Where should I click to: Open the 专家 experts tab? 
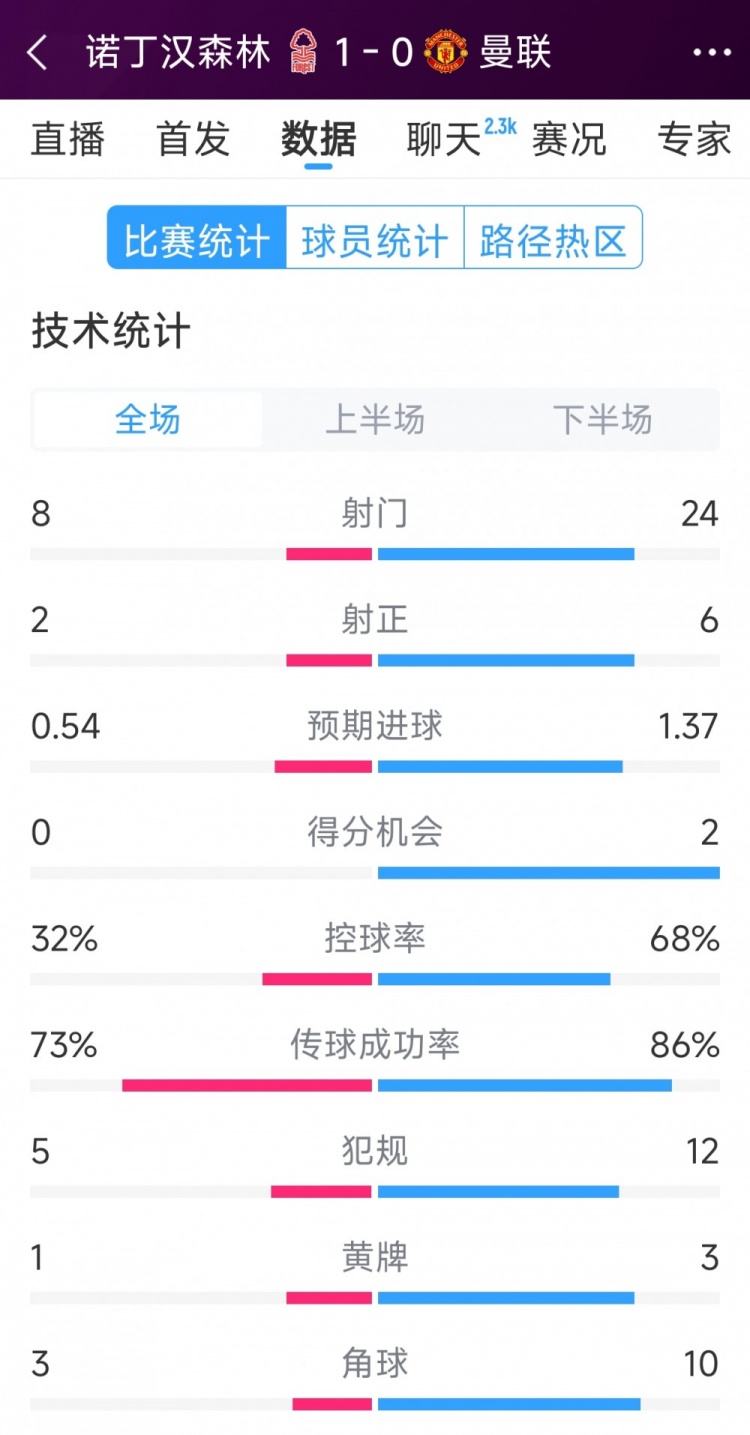(x=694, y=139)
